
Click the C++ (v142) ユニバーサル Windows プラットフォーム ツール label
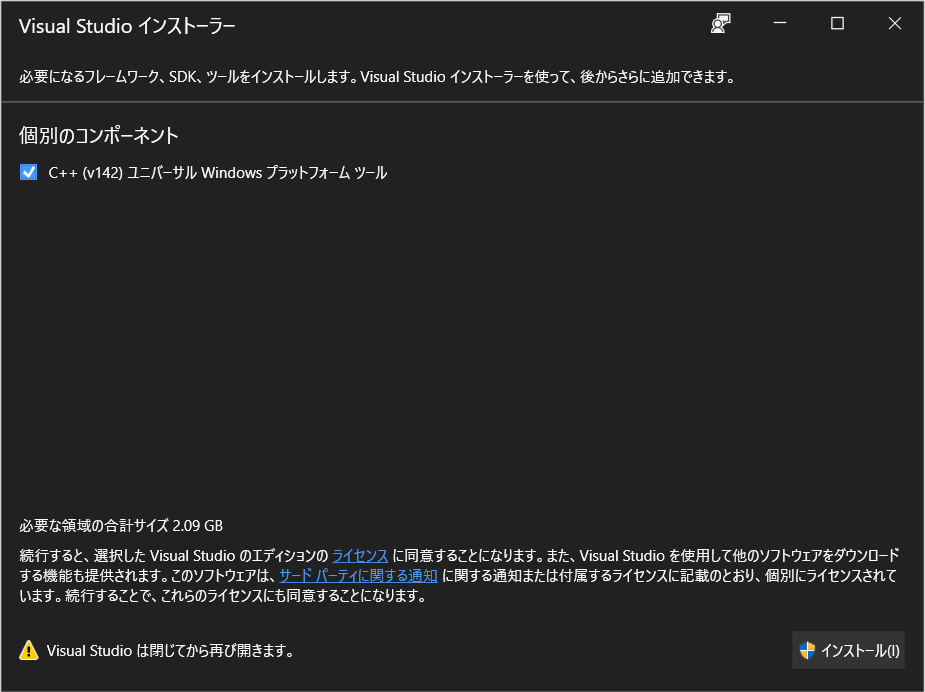click(218, 173)
